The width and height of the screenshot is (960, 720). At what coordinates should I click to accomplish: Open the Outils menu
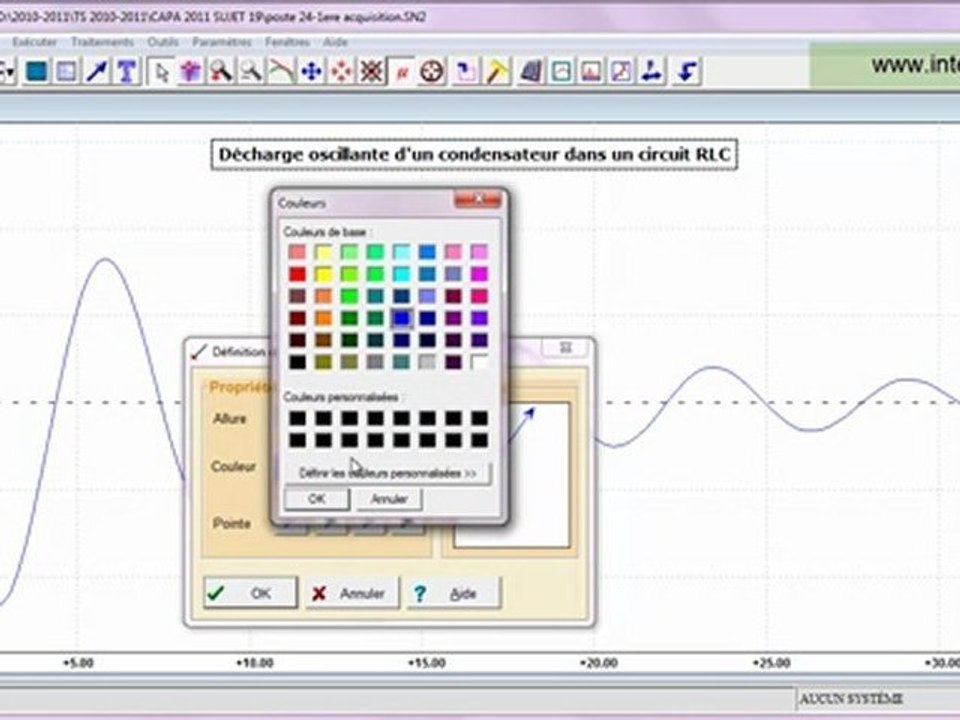click(163, 42)
